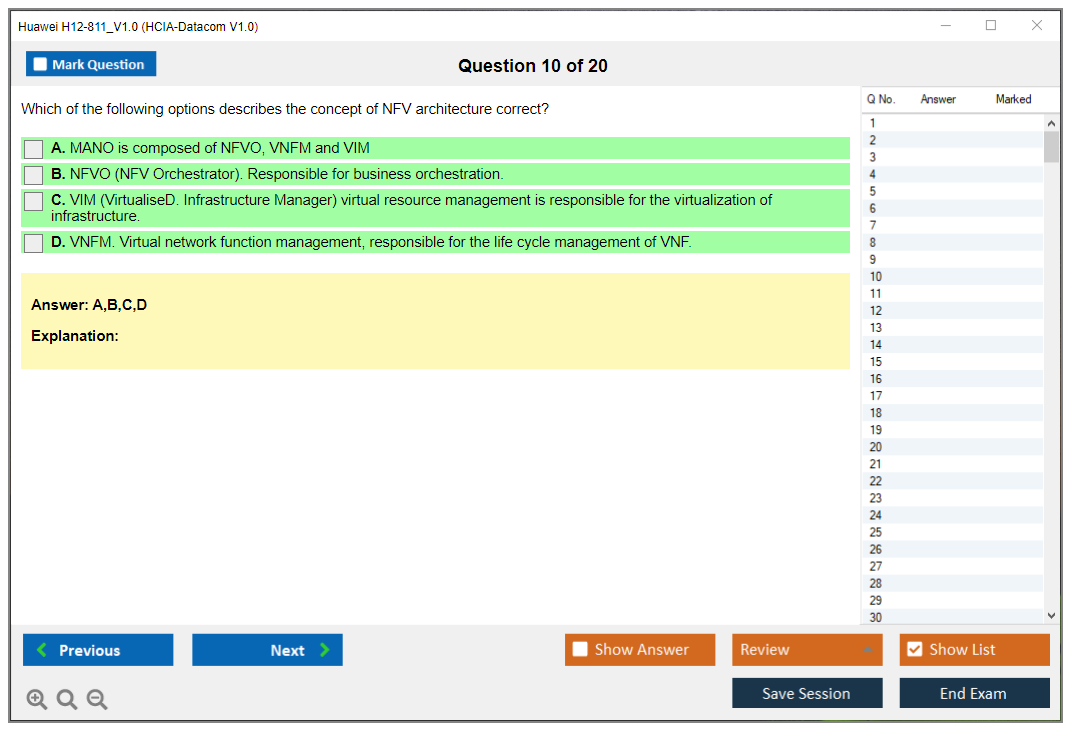This screenshot has height=735, width=1075.
Task: Tick the Mark Question checkbox
Action: [x=41, y=65]
